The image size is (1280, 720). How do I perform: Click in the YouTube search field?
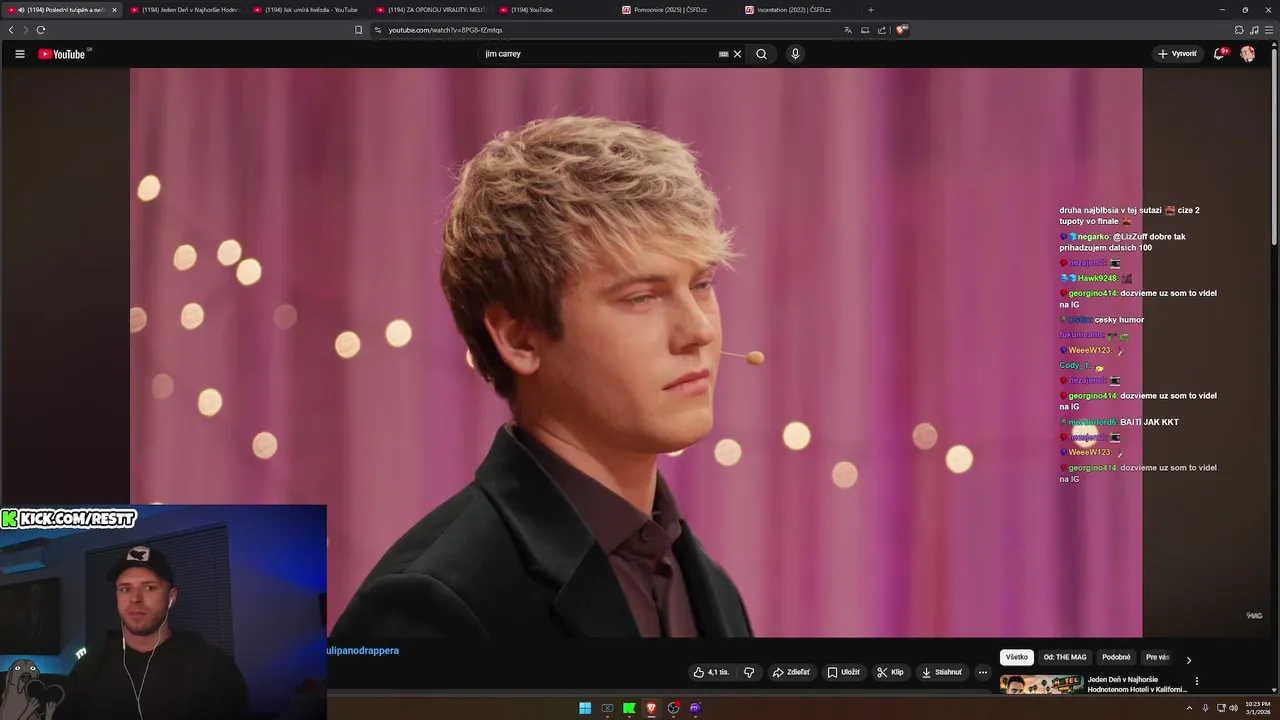tap(597, 54)
